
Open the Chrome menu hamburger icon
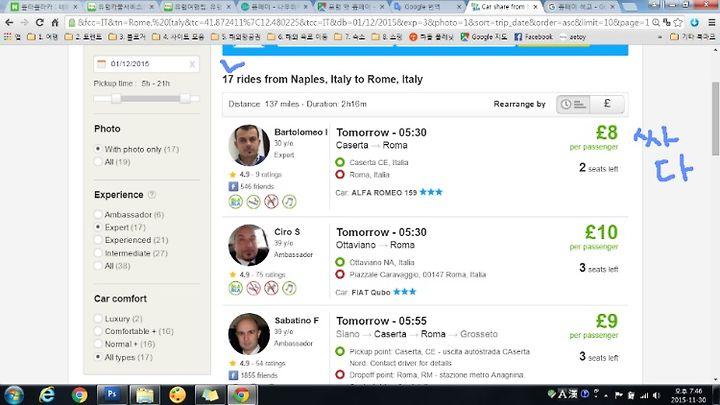pyautogui.click(x=711, y=22)
